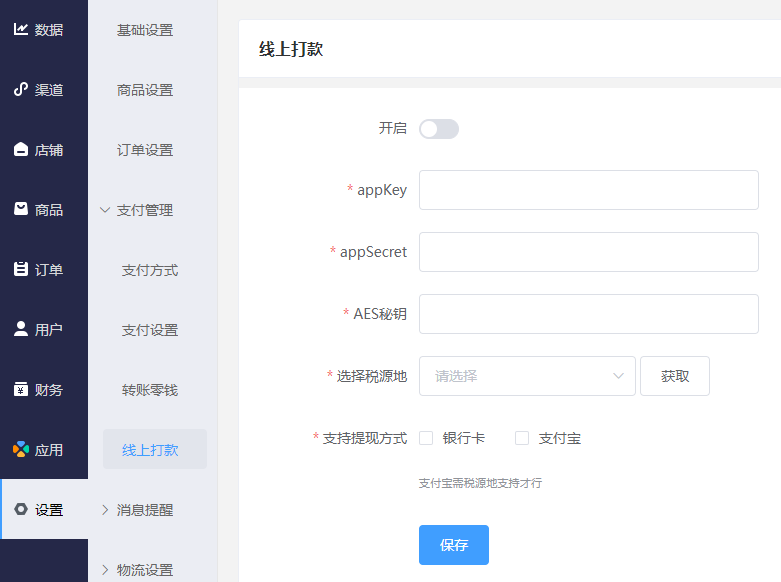Click the 用户 person icon
Screen dimensions: 781x582
click(x=20, y=329)
